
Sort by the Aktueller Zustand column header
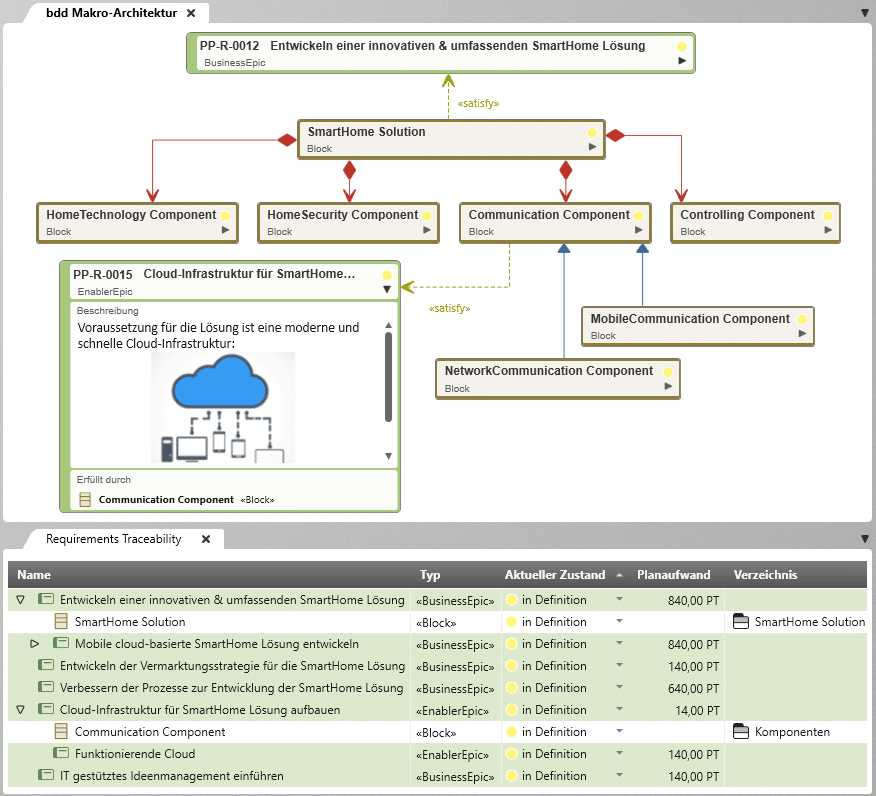(554, 575)
